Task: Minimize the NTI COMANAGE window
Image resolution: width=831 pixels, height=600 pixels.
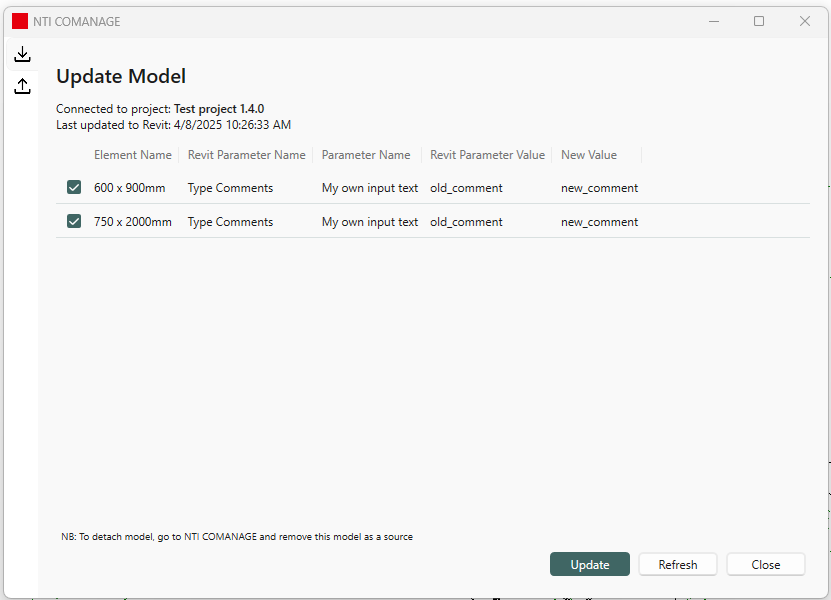Action: coord(714,21)
